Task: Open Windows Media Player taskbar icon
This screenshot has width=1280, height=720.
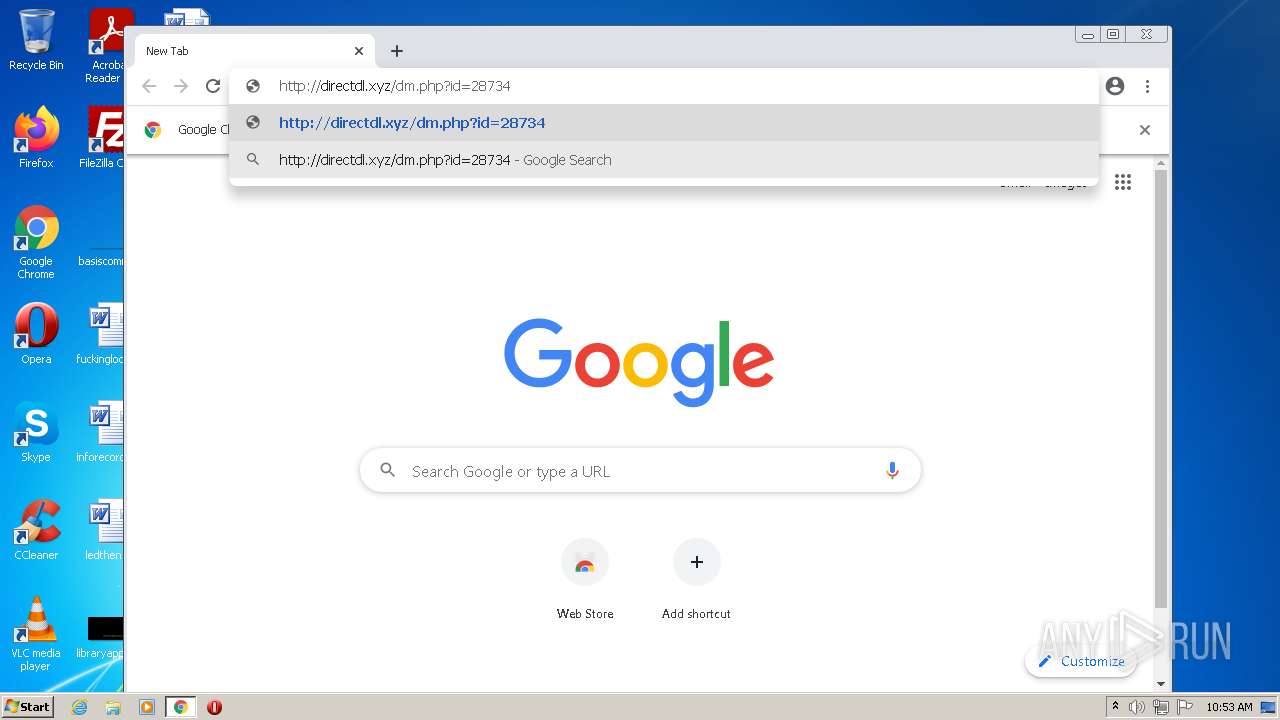Action: (x=147, y=707)
